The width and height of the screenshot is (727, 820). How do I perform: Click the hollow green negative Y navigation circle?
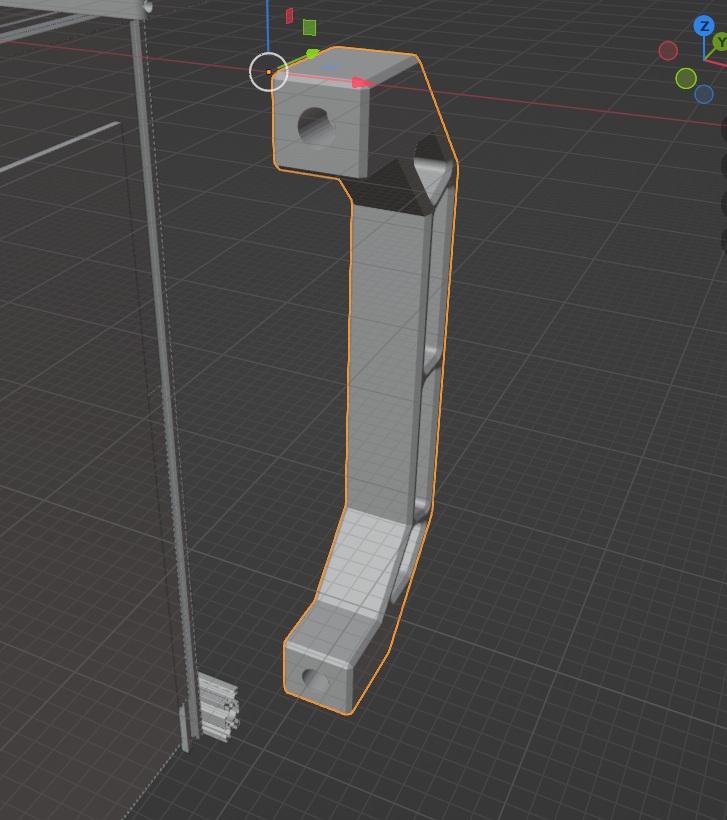[x=686, y=78]
